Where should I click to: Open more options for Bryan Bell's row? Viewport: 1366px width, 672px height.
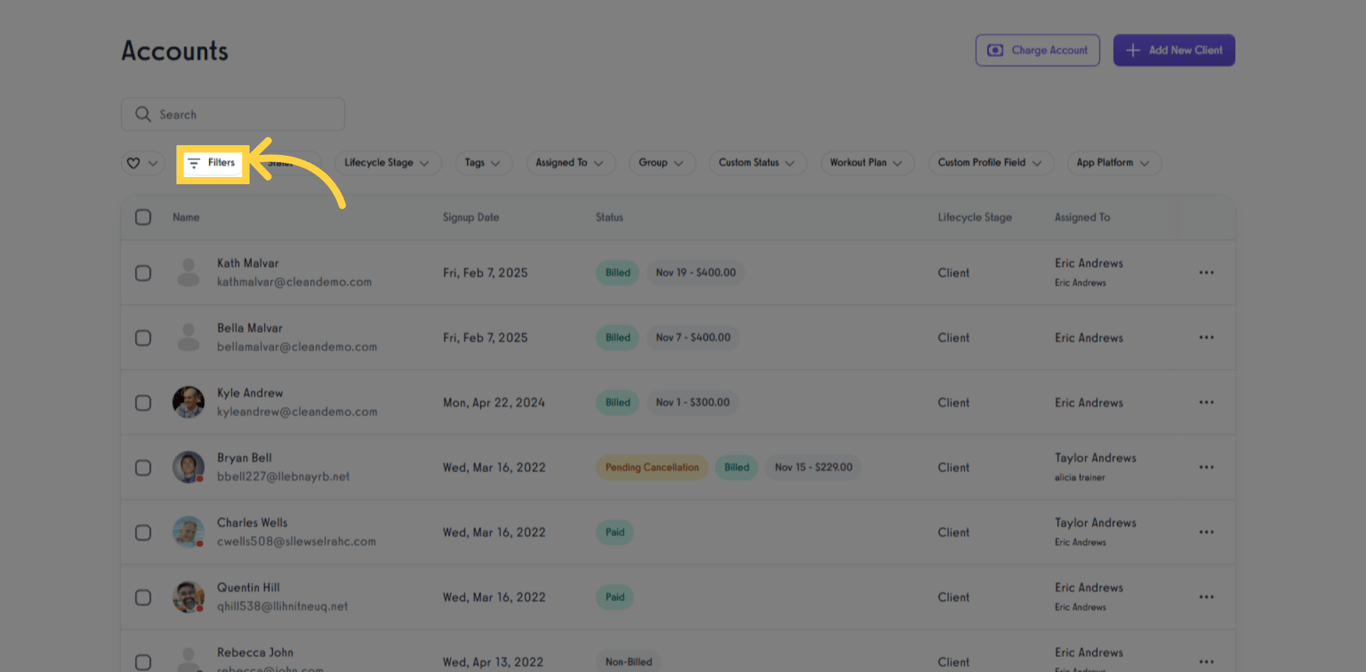pyautogui.click(x=1206, y=467)
